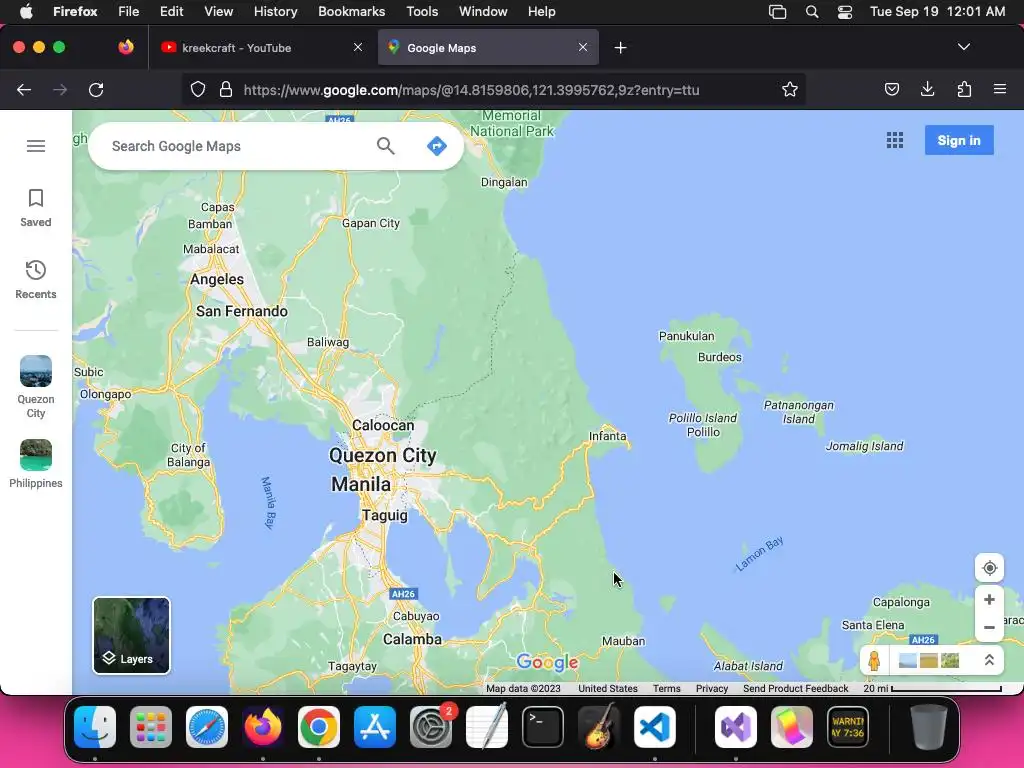View site security padlock info
1024x768 pixels.
(226, 89)
